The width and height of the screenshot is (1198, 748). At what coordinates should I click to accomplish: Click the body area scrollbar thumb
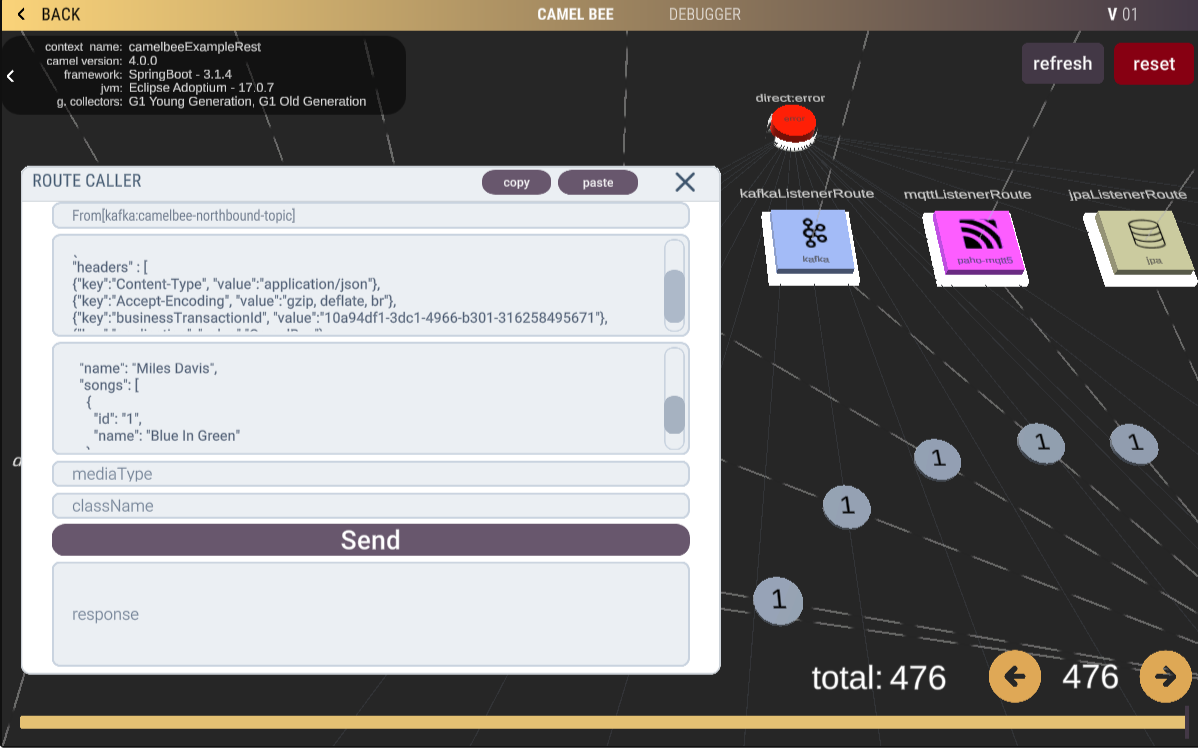(x=675, y=415)
